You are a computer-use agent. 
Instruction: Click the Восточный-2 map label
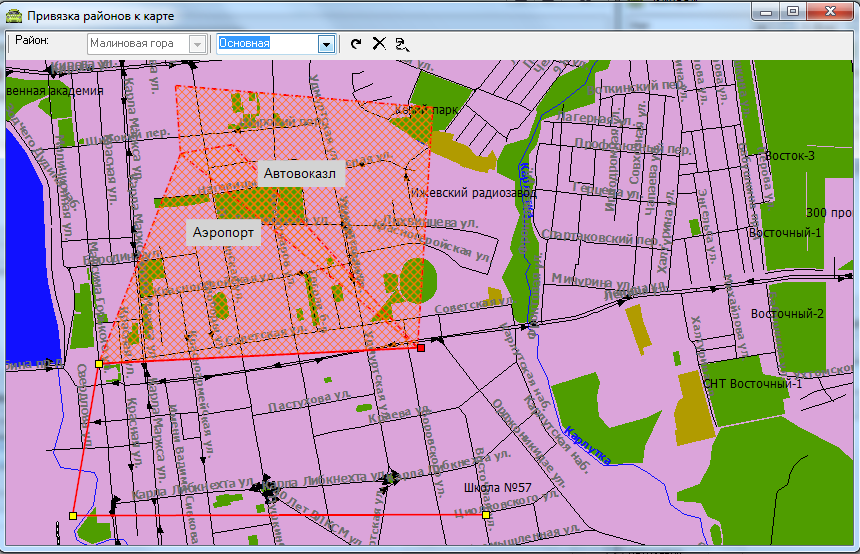pos(787,314)
